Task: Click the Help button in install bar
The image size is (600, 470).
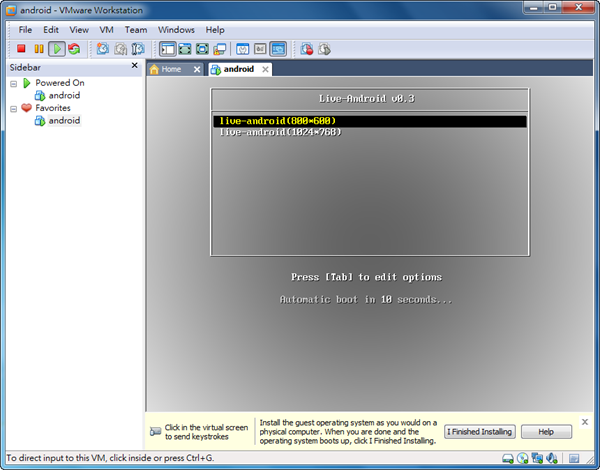Action: [x=546, y=432]
